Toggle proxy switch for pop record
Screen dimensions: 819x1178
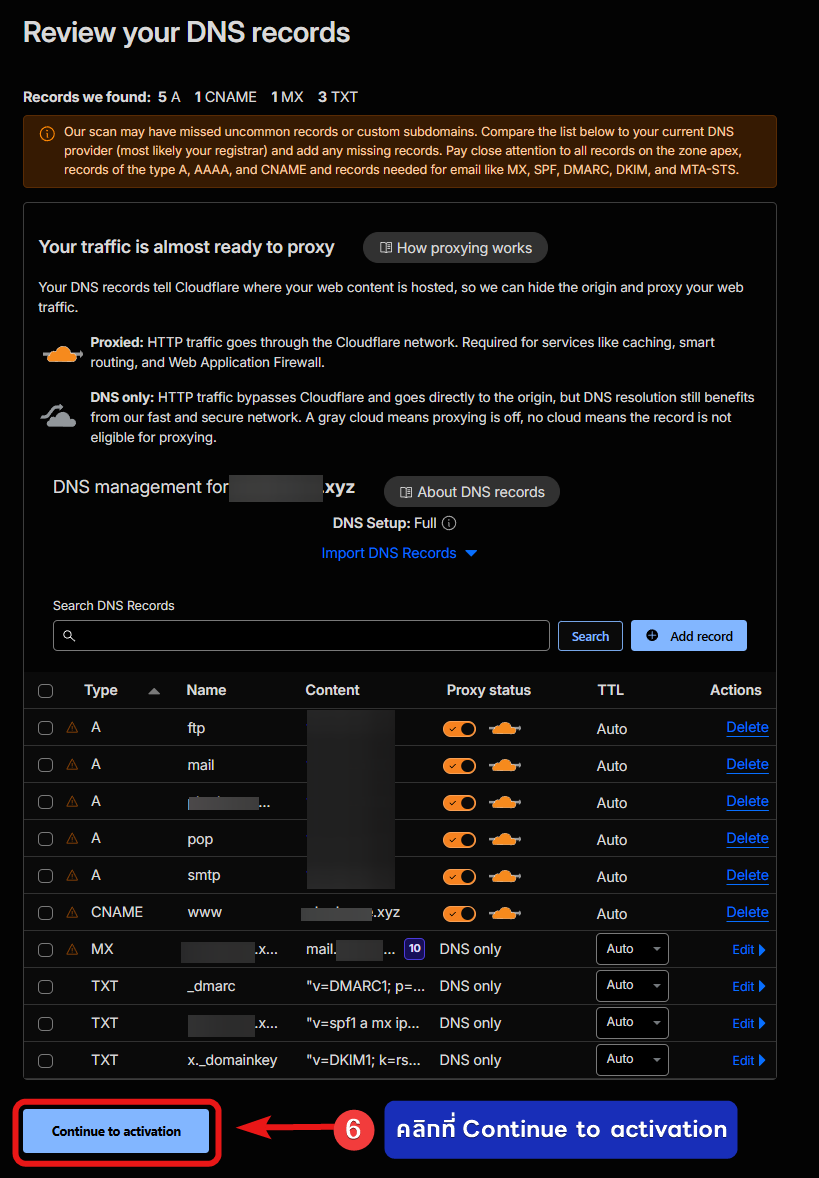(x=459, y=840)
